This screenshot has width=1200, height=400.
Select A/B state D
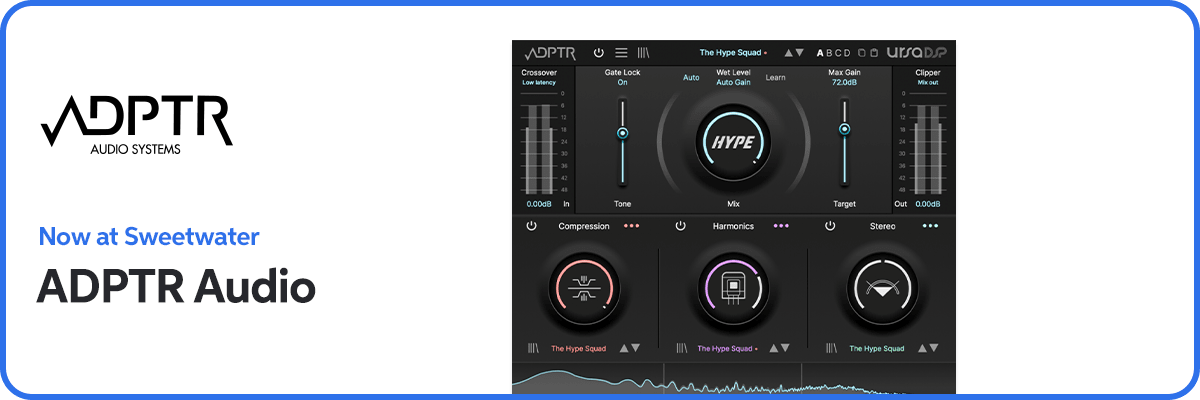click(x=847, y=52)
